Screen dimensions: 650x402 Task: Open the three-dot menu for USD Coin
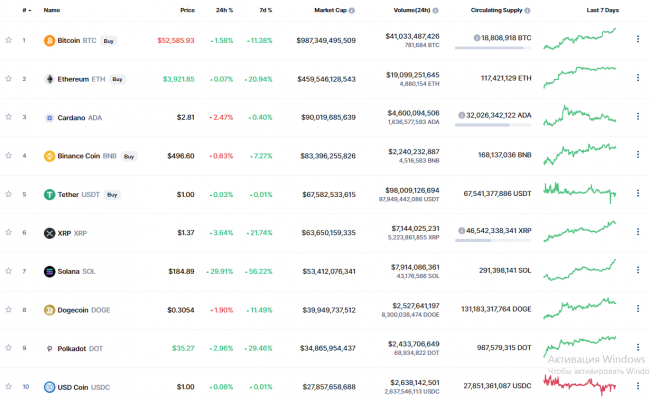pos(638,386)
